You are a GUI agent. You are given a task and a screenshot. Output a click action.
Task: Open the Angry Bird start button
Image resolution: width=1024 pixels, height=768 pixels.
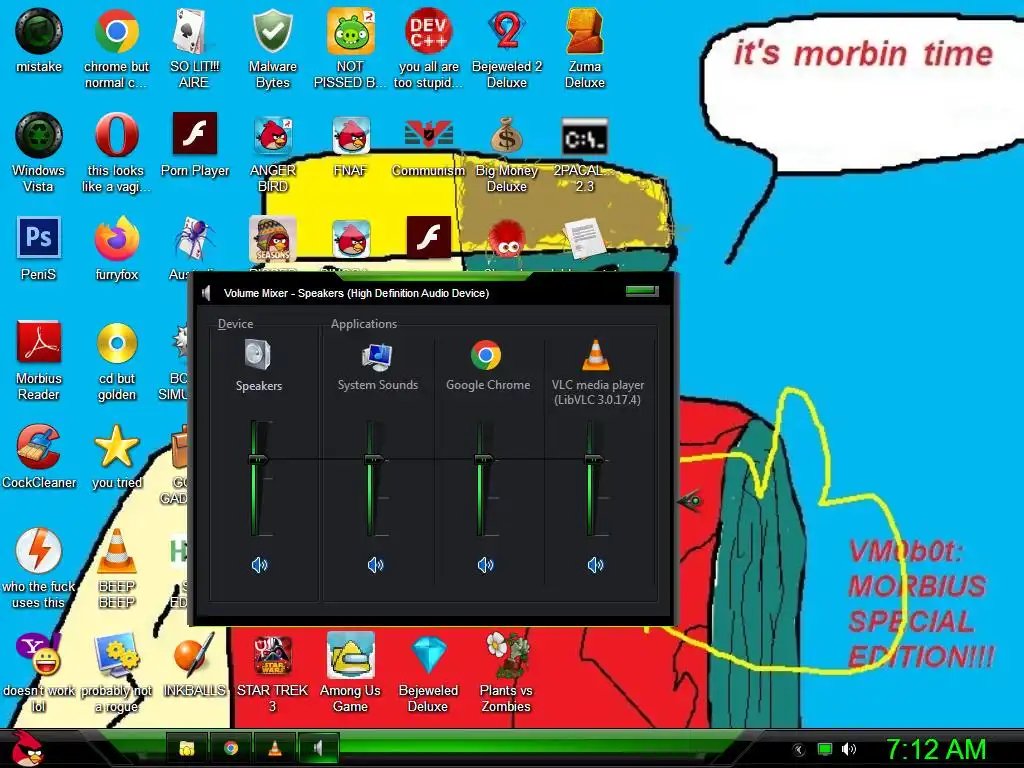coord(27,748)
